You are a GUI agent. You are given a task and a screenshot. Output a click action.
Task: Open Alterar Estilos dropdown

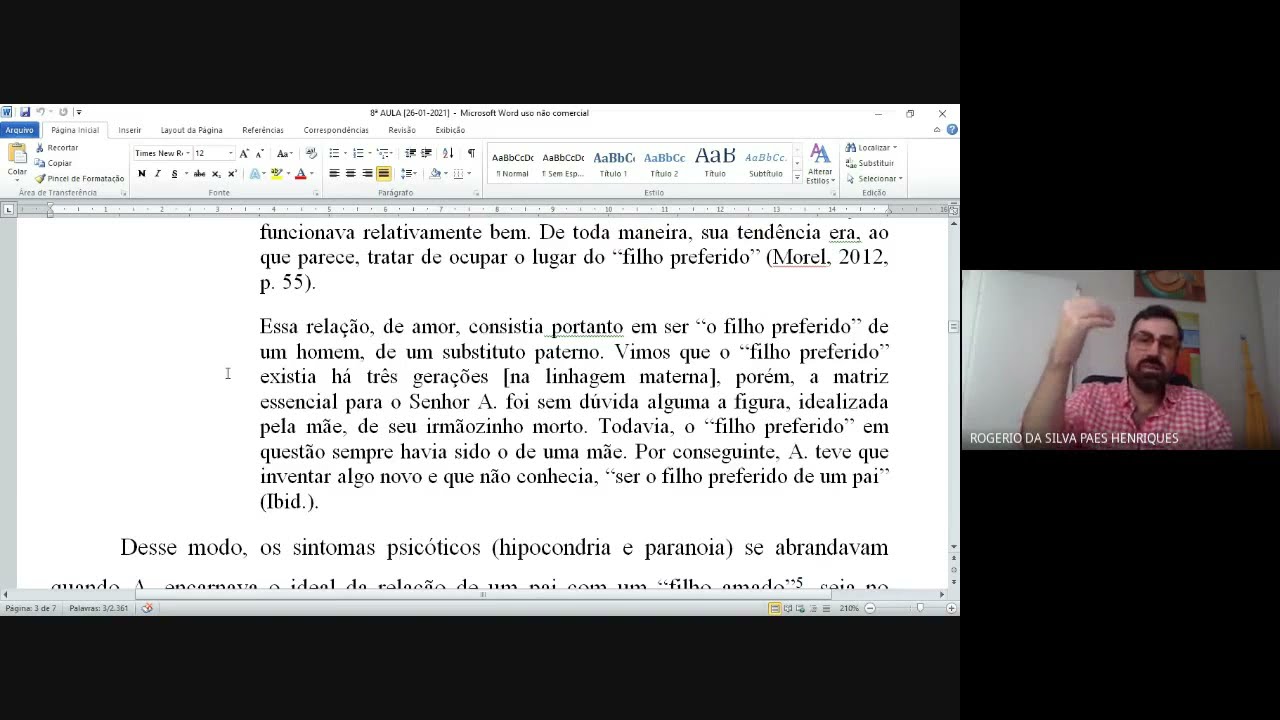pyautogui.click(x=820, y=164)
